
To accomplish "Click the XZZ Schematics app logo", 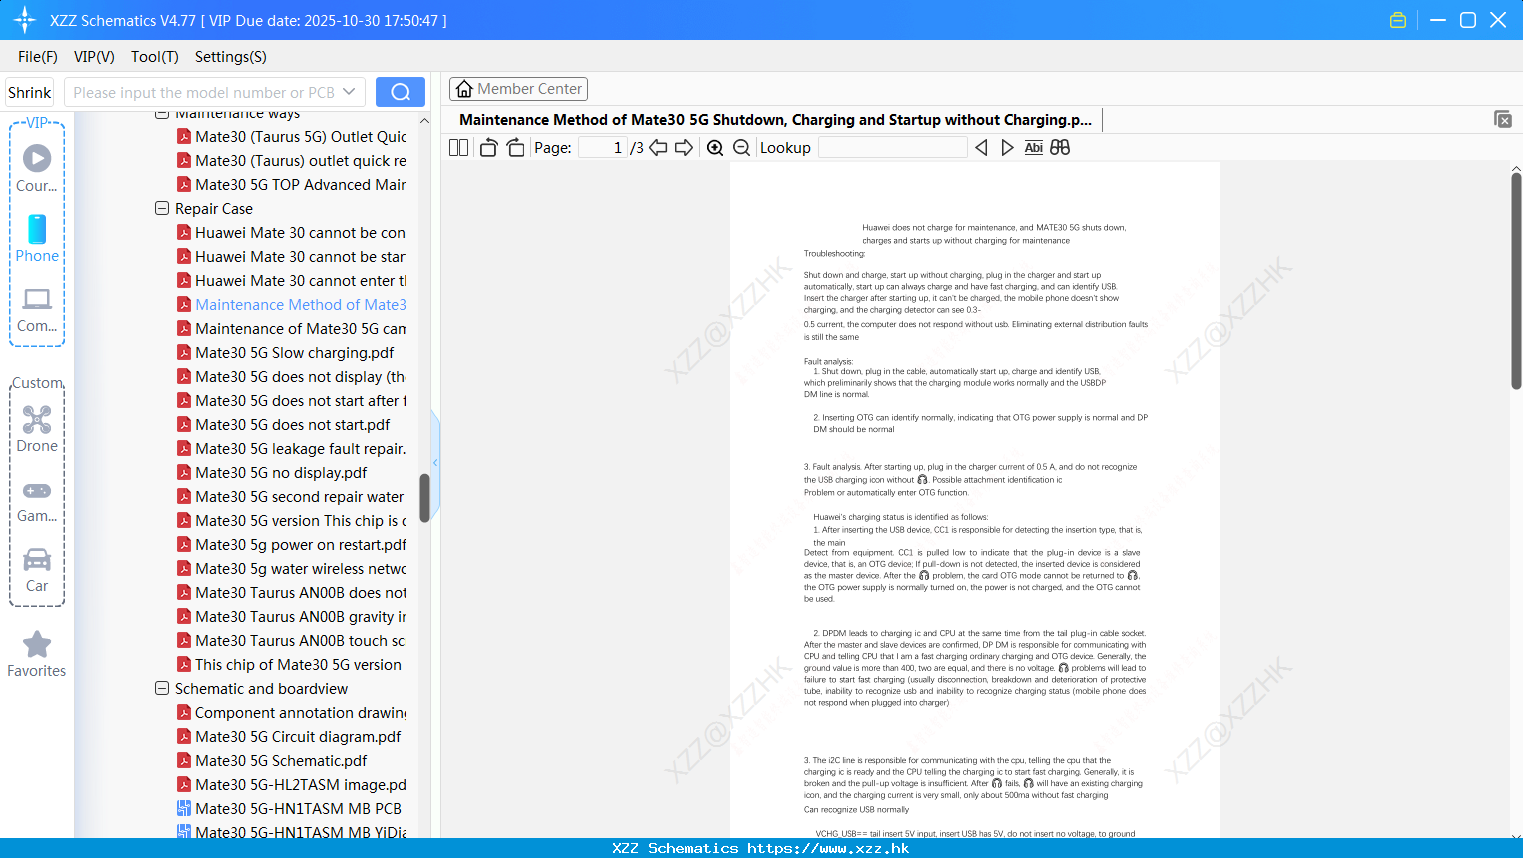I will pos(25,20).
